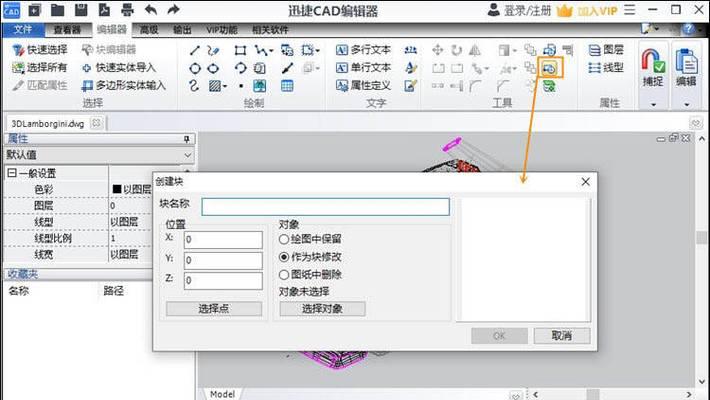Screen dimensions: 710x400
Task: Pin the 属性 panel with pushpin icon
Action: point(187,139)
